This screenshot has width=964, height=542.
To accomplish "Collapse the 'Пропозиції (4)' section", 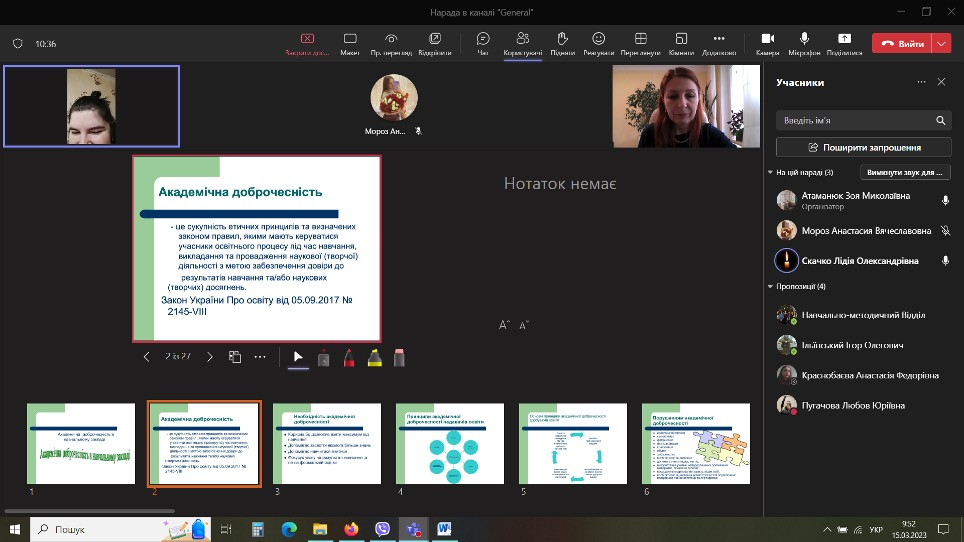I will [770, 287].
